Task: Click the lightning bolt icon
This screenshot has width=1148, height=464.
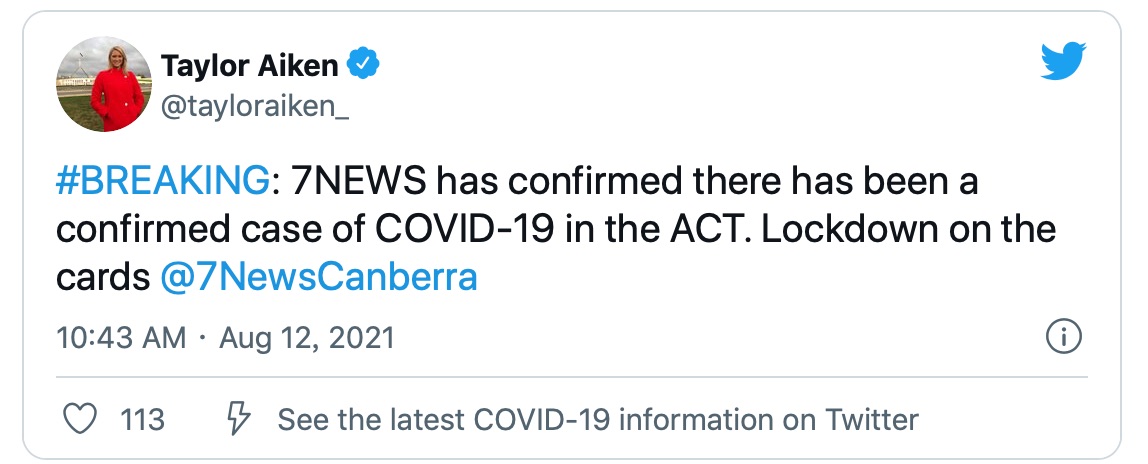Action: click(239, 419)
